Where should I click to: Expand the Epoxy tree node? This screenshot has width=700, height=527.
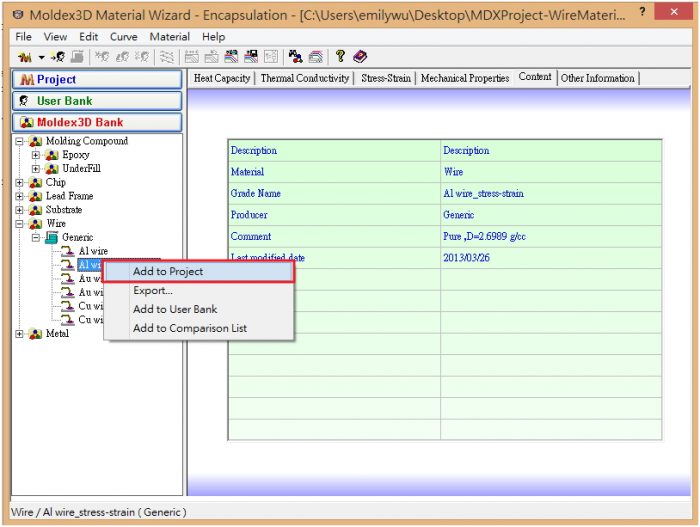36,155
